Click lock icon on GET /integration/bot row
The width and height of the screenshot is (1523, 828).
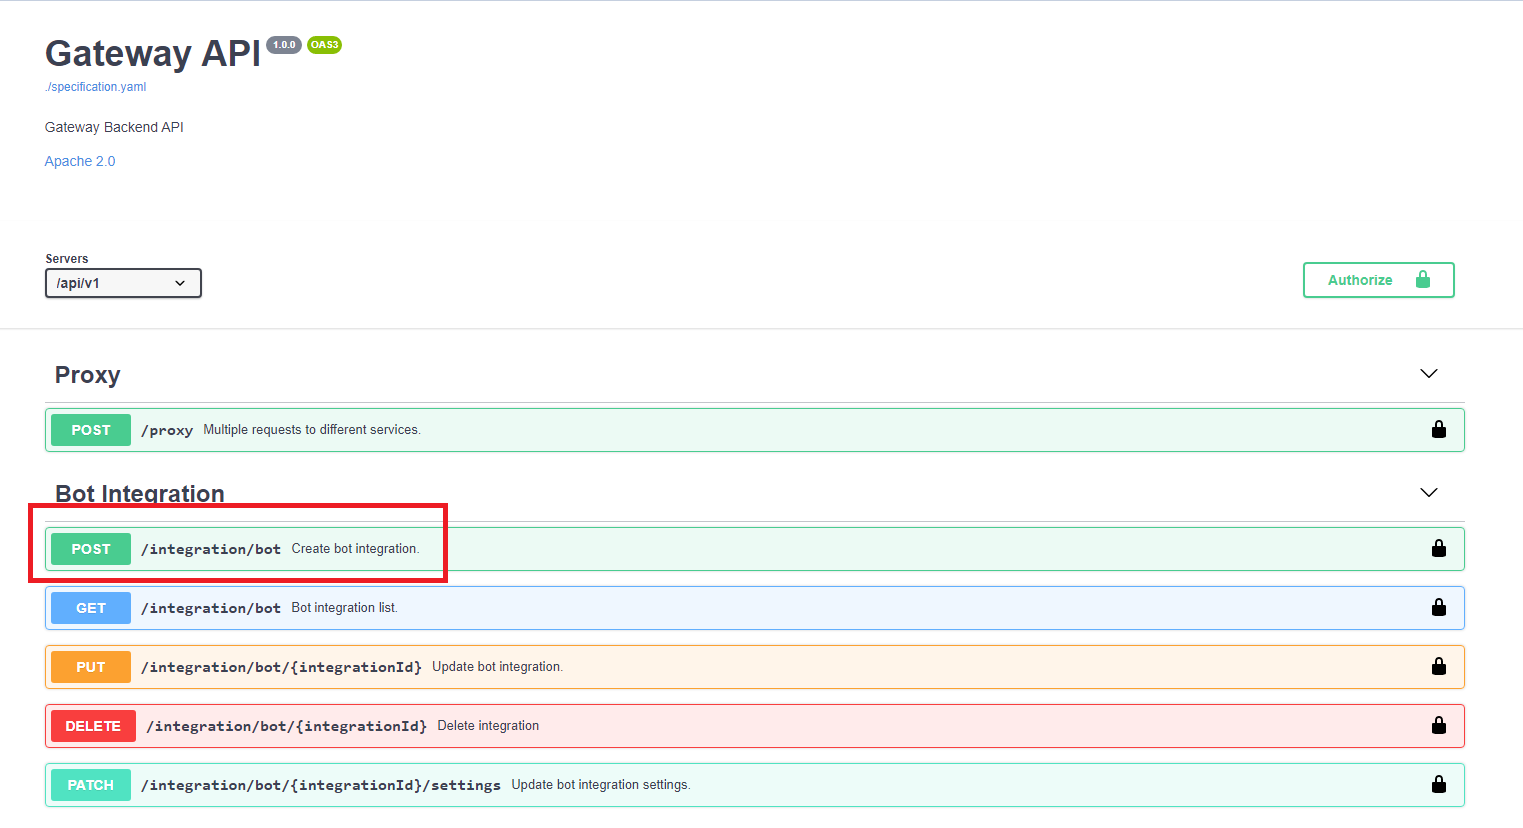(x=1438, y=608)
